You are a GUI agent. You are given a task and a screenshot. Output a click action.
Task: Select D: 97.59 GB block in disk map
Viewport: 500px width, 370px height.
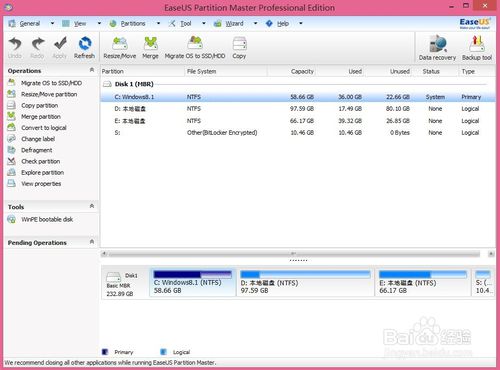(x=306, y=283)
